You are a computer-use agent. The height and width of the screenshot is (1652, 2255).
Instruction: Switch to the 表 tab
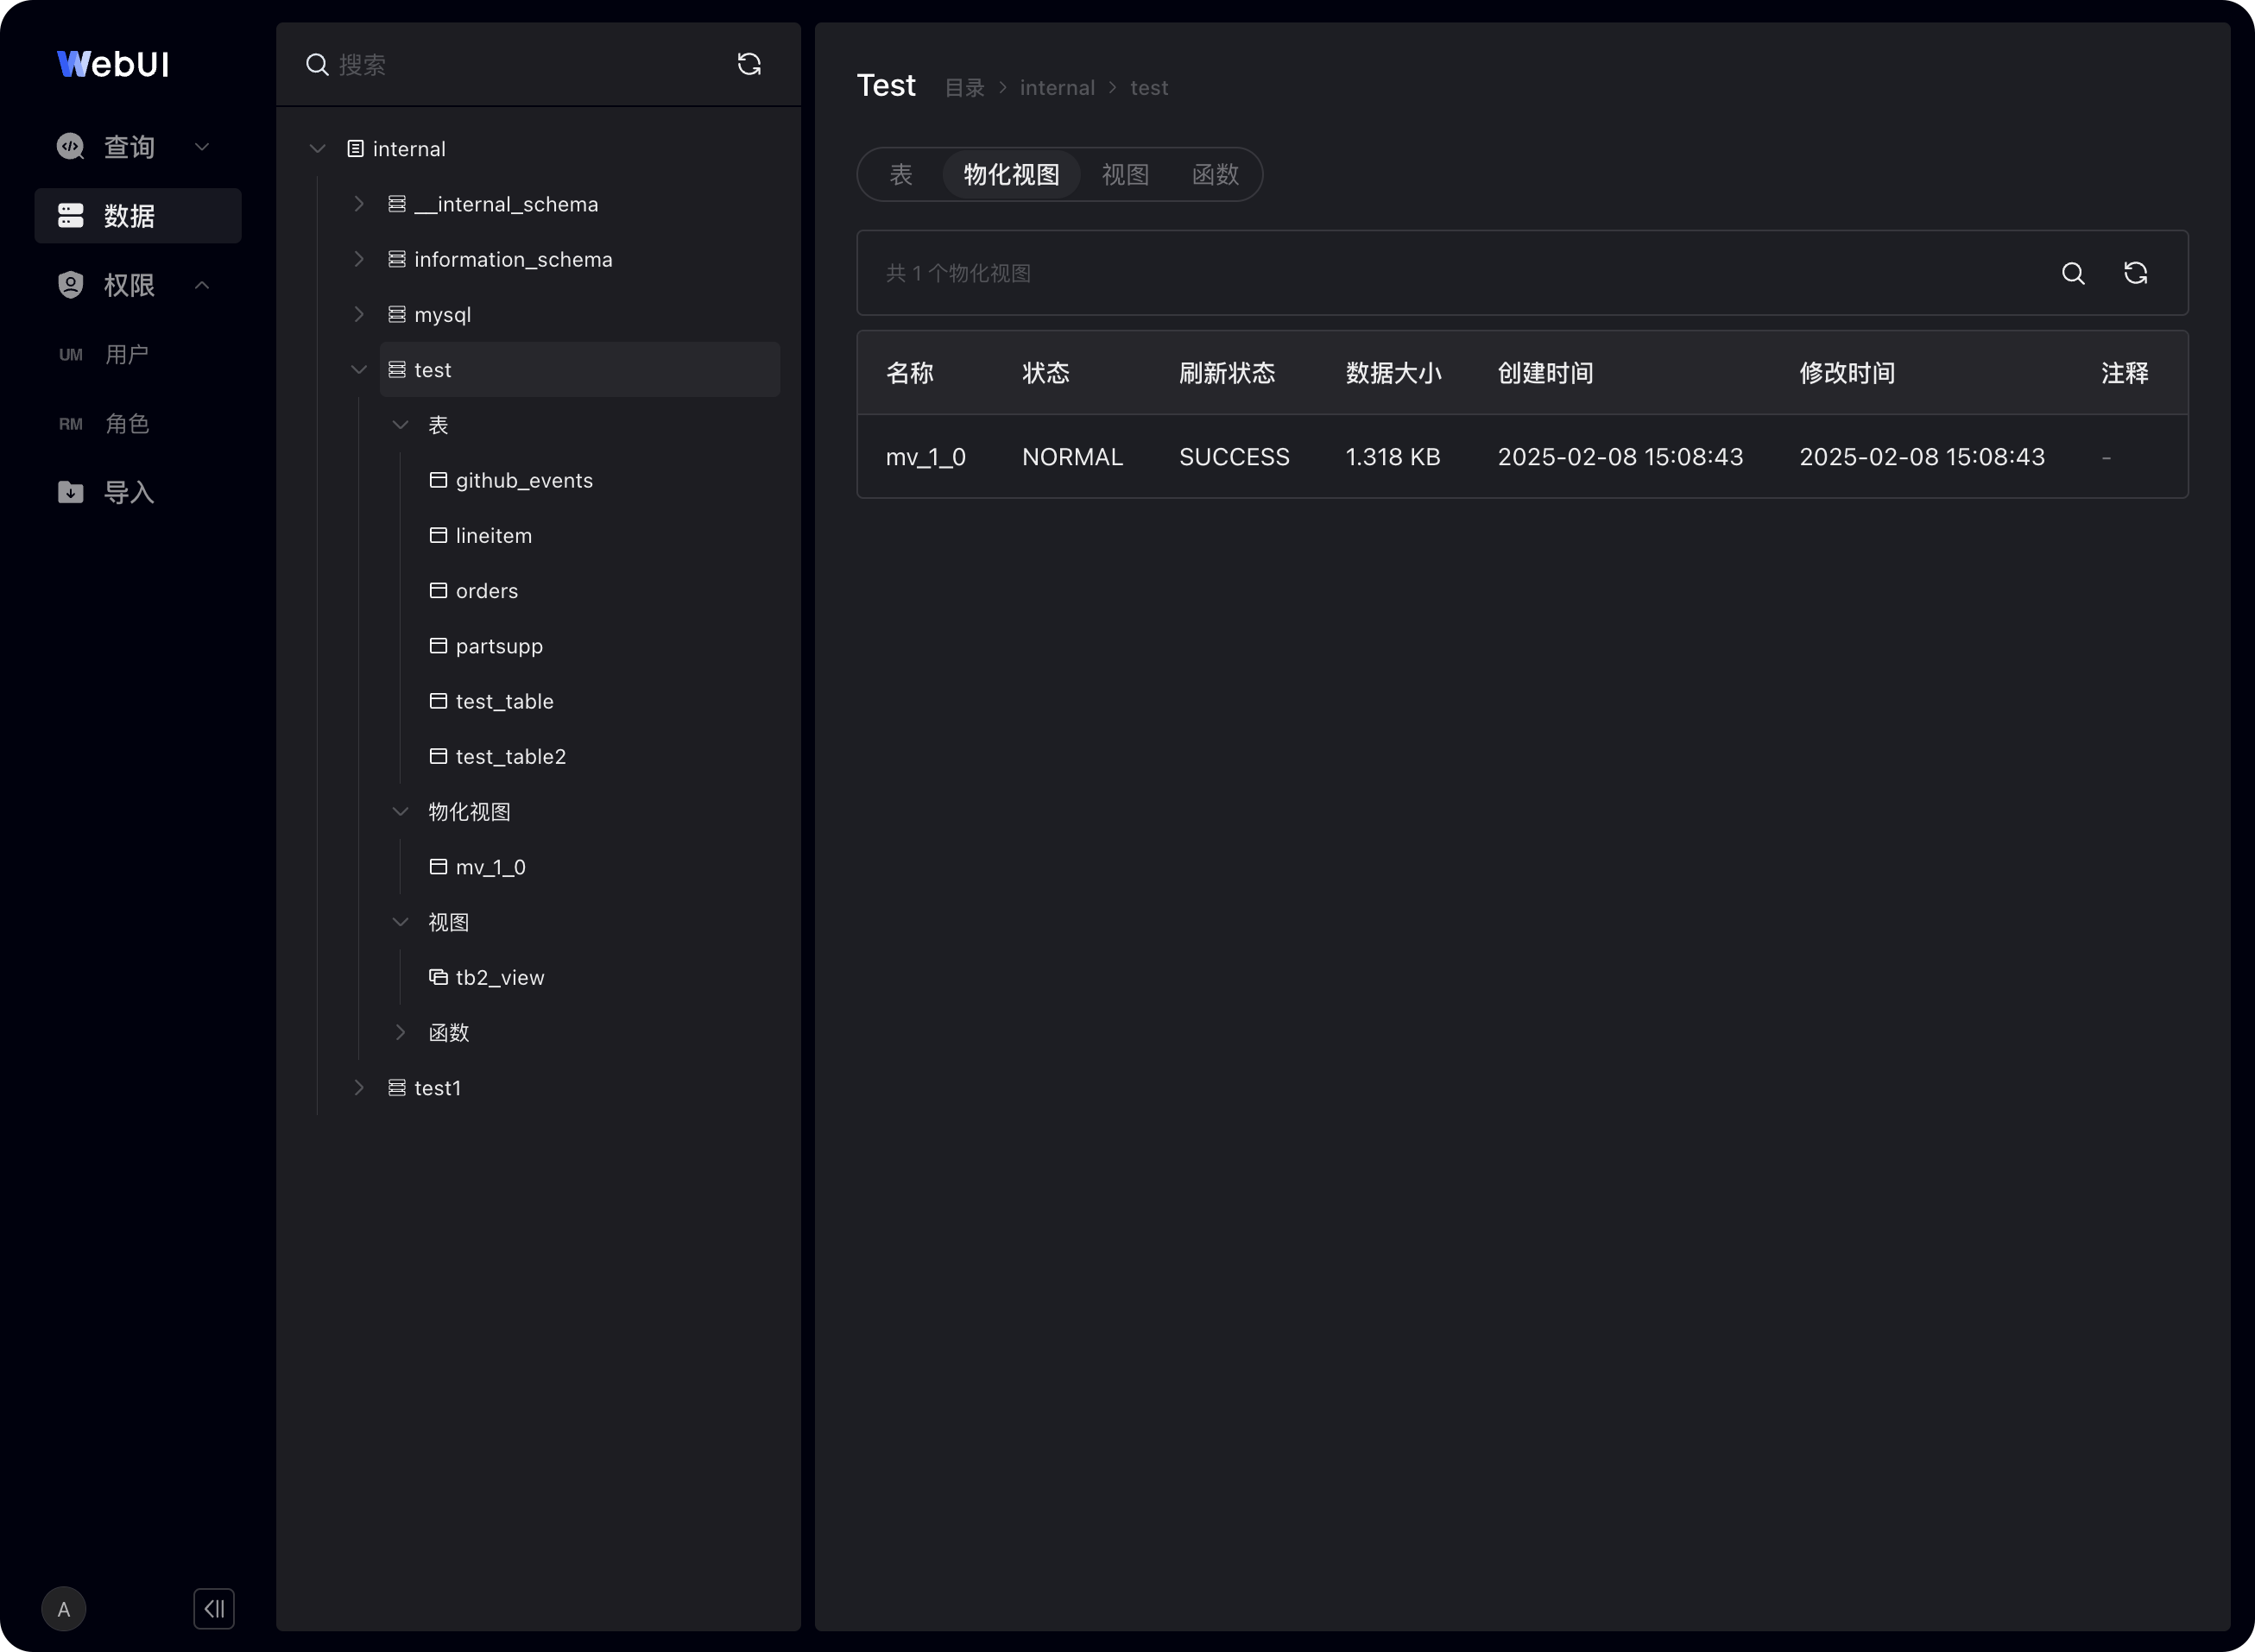click(x=901, y=175)
